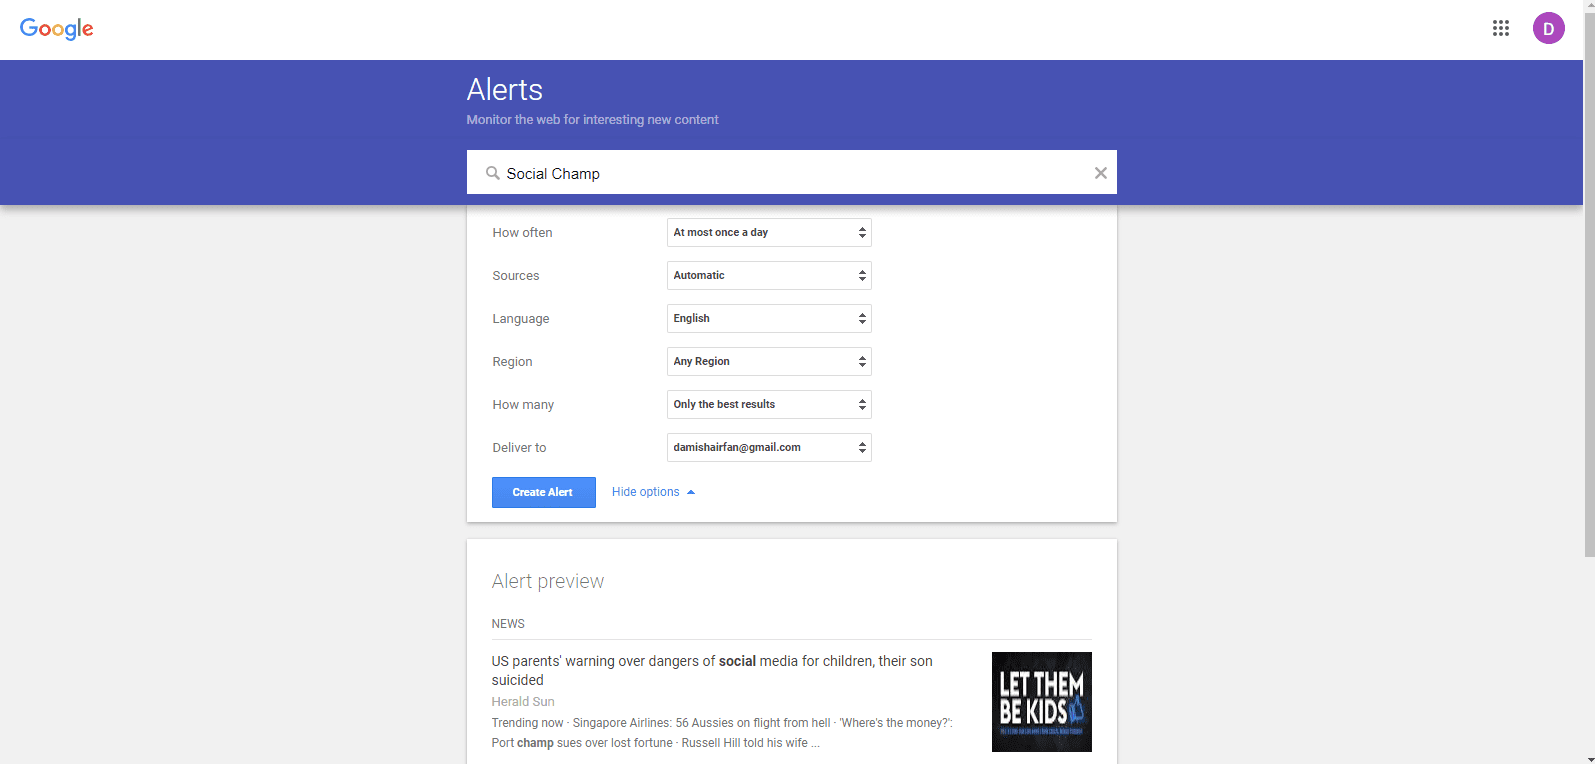Open the How many dropdown
The height and width of the screenshot is (764, 1595).
coord(769,404)
